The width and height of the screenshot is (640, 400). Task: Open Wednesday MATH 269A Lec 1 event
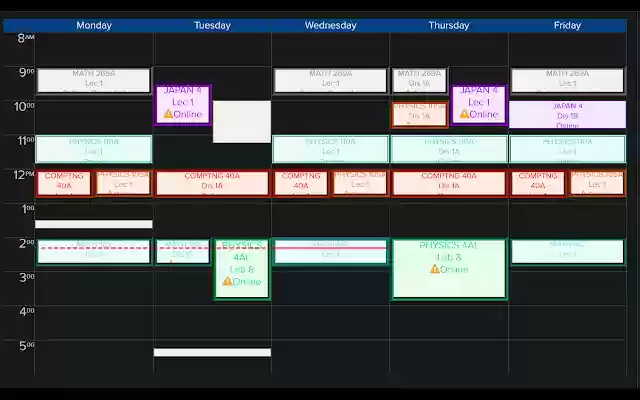pyautogui.click(x=331, y=81)
